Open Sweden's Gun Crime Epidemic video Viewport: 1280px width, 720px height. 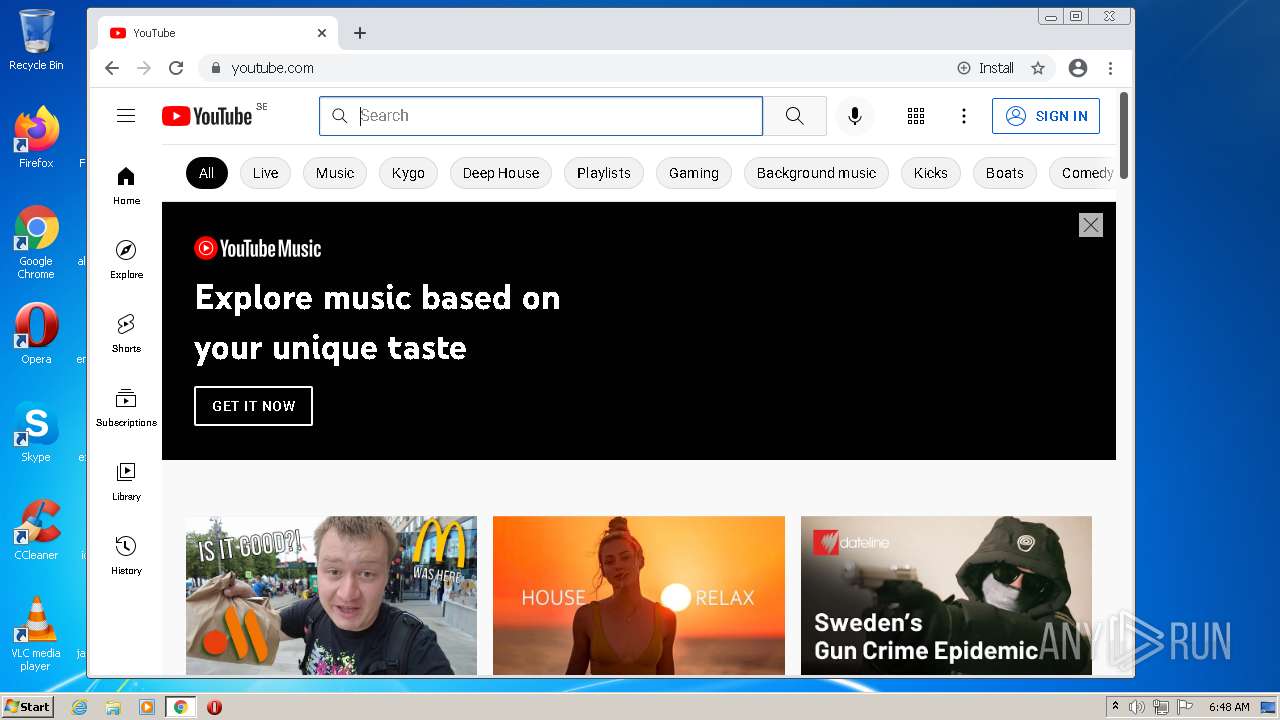tap(946, 595)
